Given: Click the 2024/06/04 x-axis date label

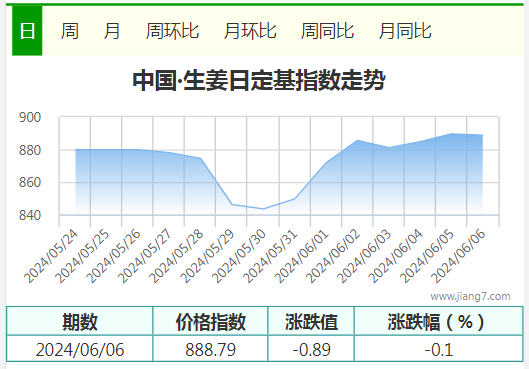Looking at the screenshot, I should click(x=395, y=256).
